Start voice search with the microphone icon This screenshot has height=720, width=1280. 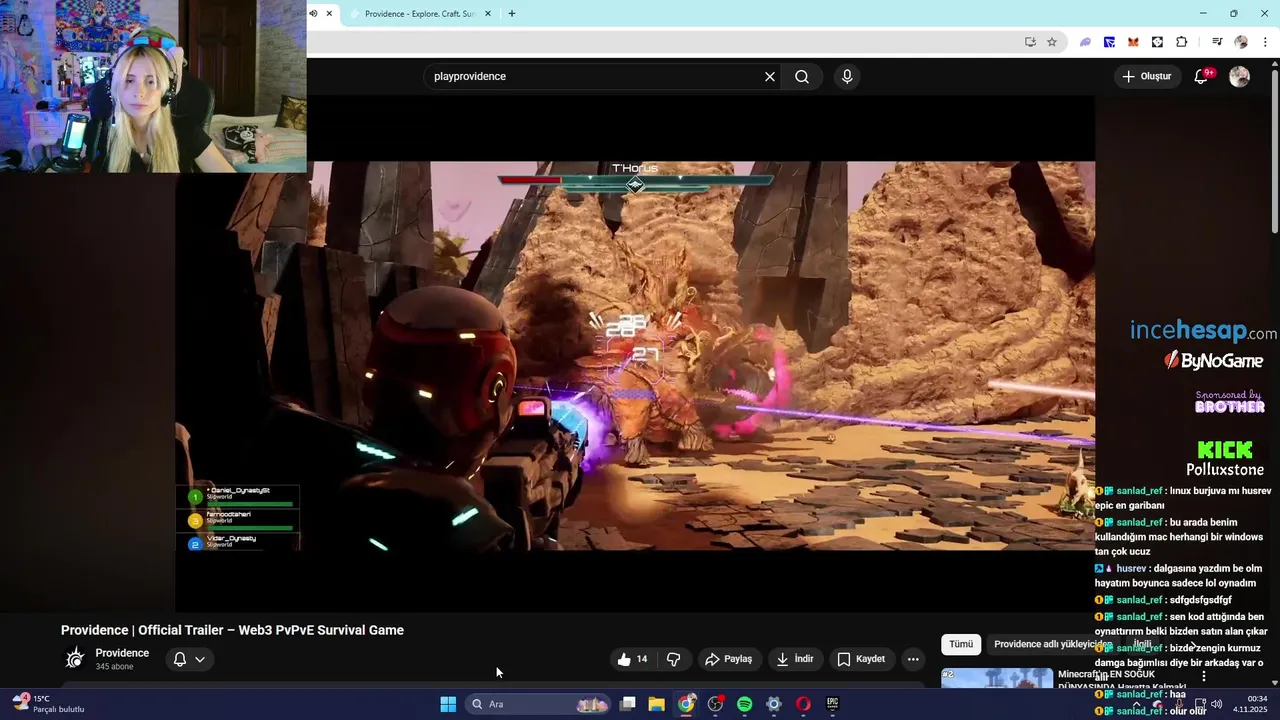pyautogui.click(x=847, y=77)
